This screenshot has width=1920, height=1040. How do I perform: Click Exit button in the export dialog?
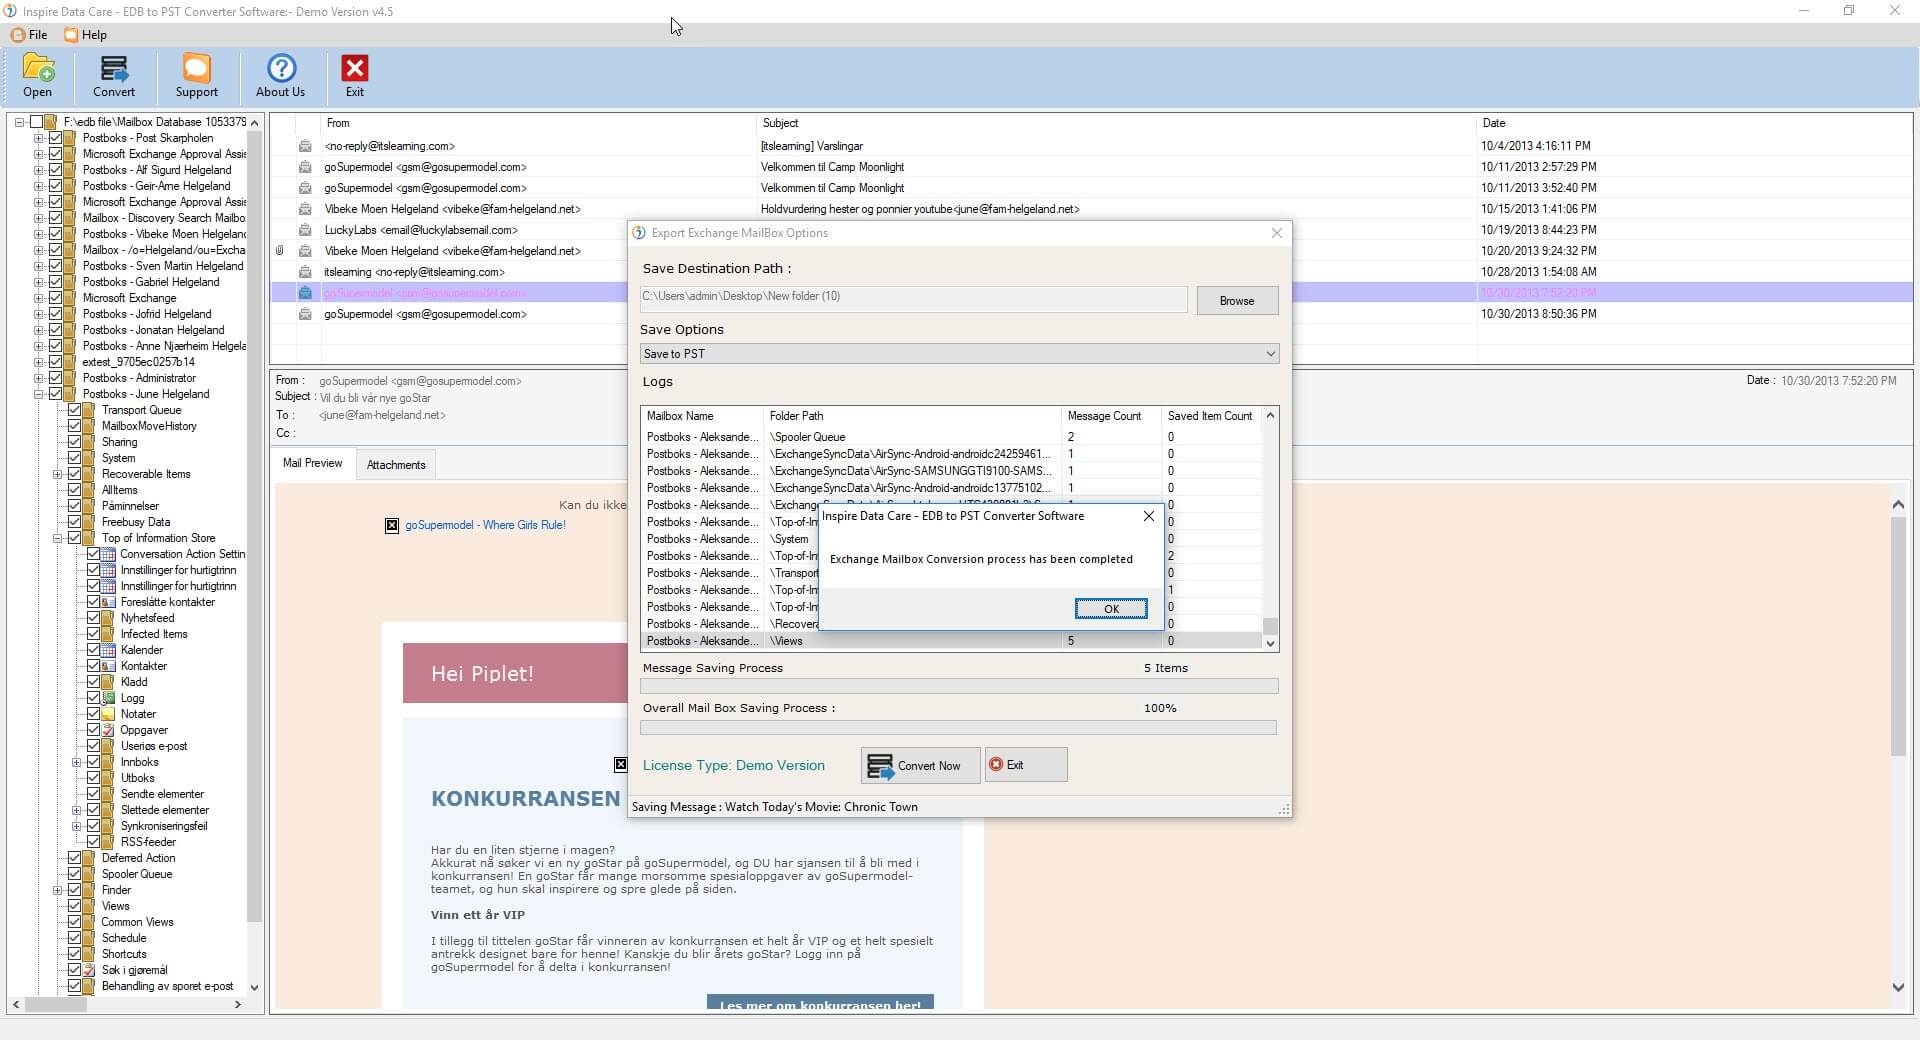(1026, 765)
